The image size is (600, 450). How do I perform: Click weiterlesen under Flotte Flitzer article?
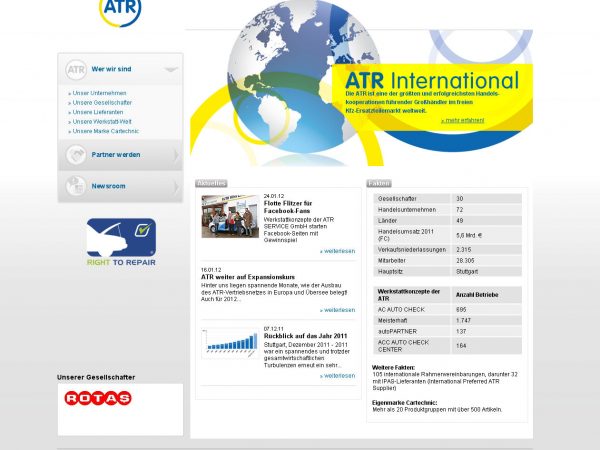[338, 251]
